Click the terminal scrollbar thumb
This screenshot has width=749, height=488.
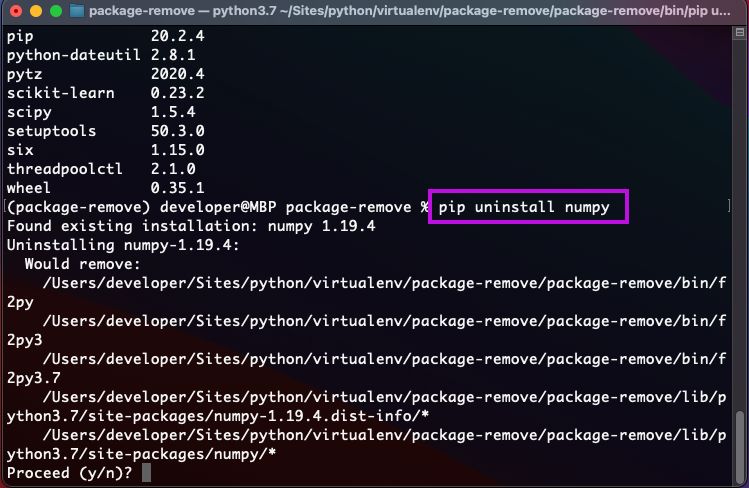pos(740,446)
